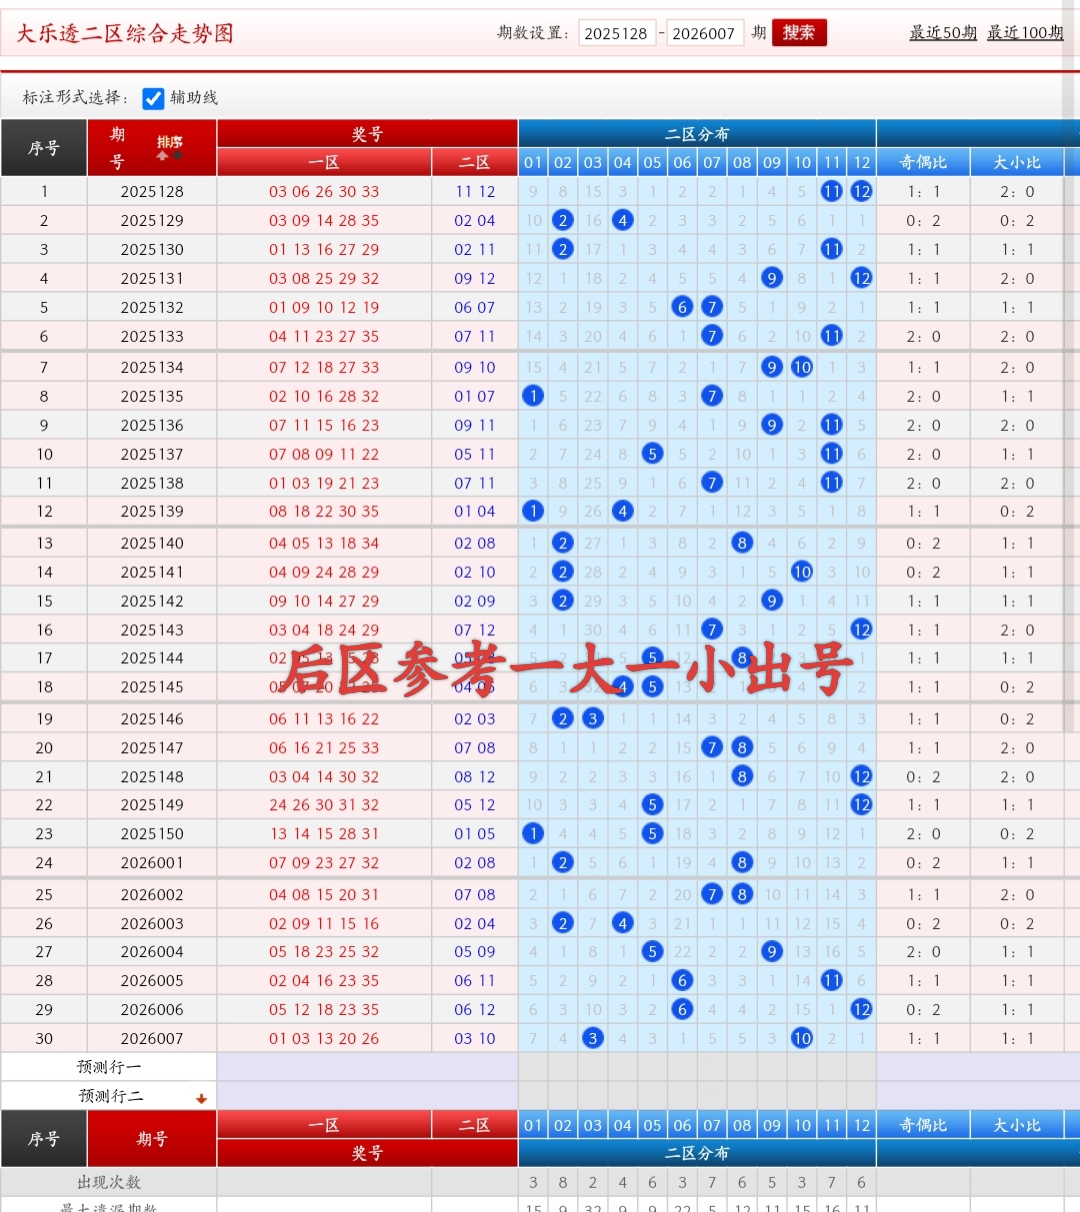Click the bottom header's 期号 cell

[152, 1139]
